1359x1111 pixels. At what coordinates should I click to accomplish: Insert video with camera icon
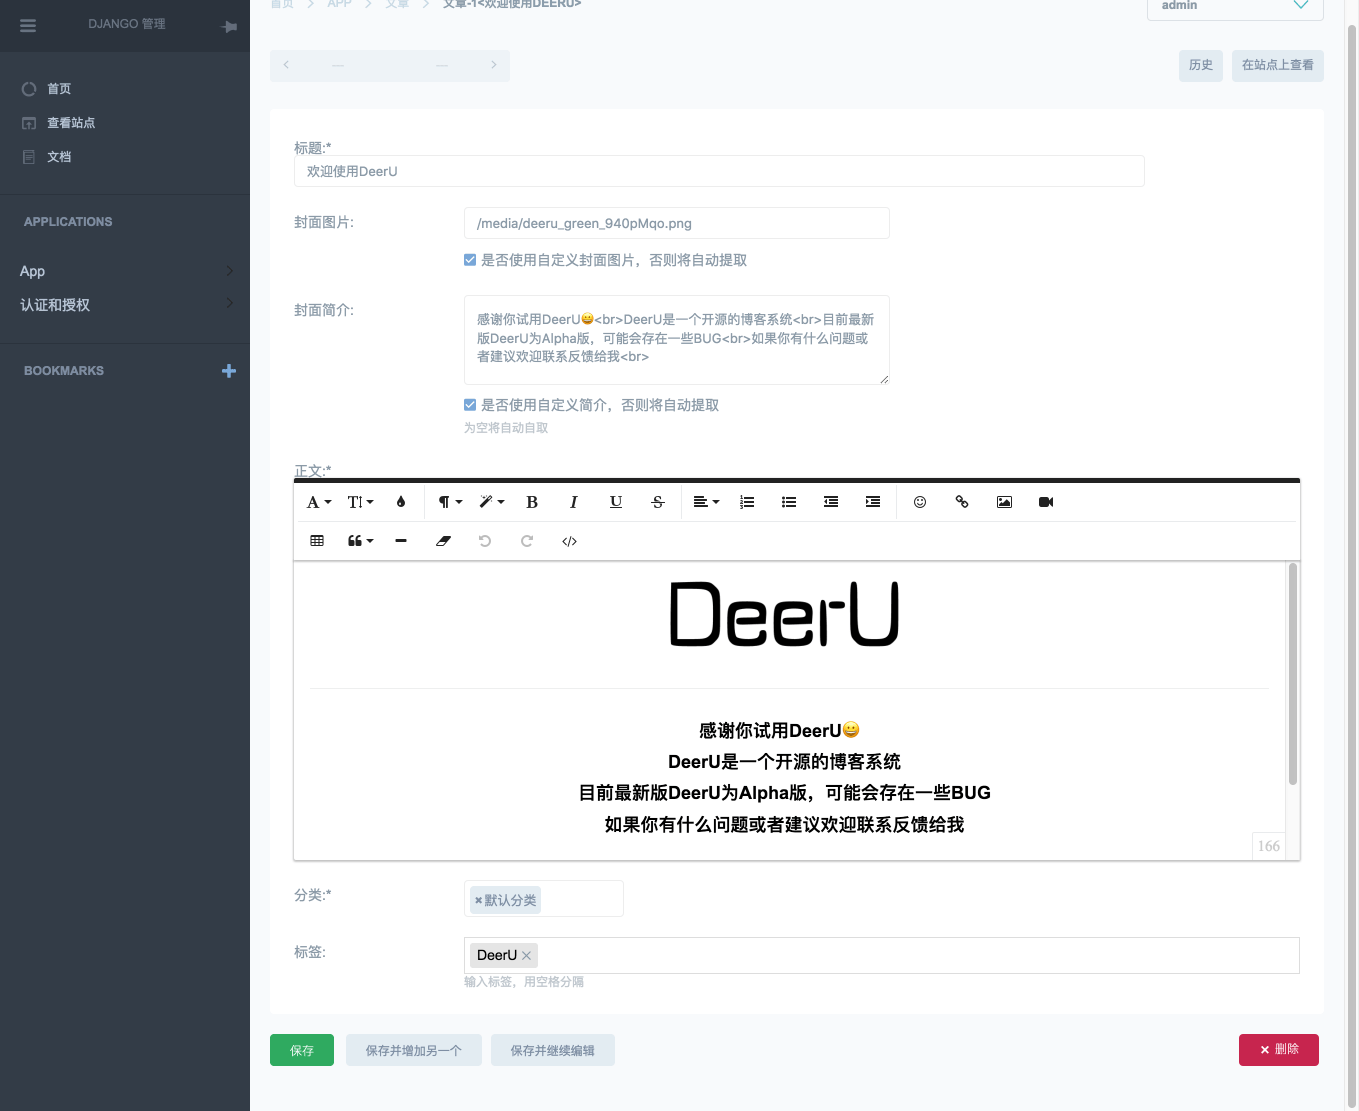click(1046, 502)
